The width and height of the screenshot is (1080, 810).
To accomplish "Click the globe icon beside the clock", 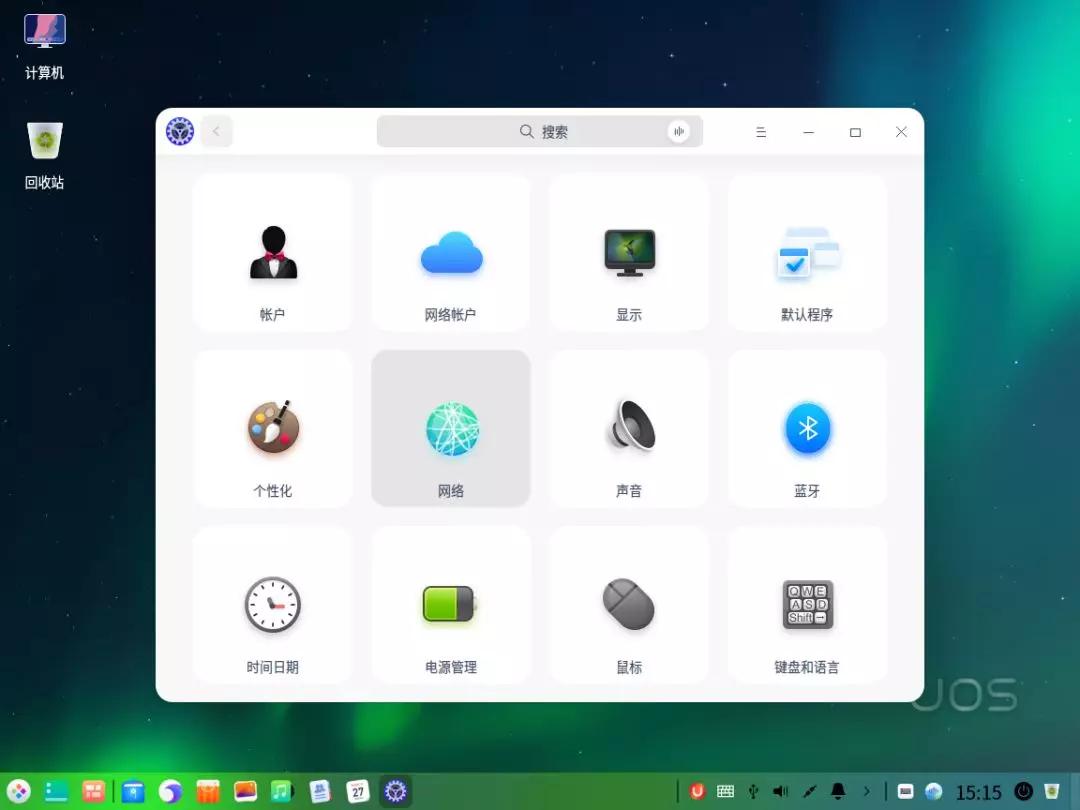I will tap(933, 791).
